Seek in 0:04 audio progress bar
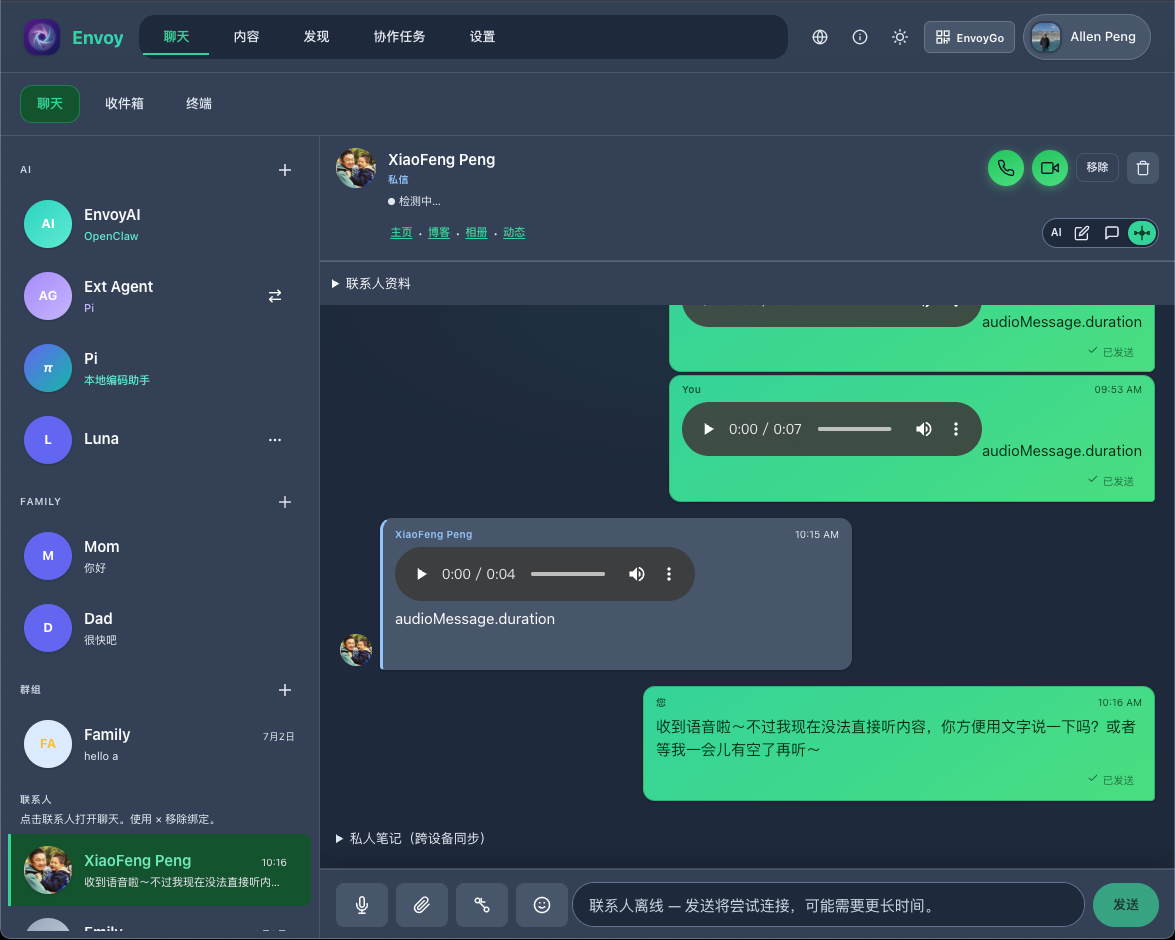The height and width of the screenshot is (940, 1175). pos(568,574)
